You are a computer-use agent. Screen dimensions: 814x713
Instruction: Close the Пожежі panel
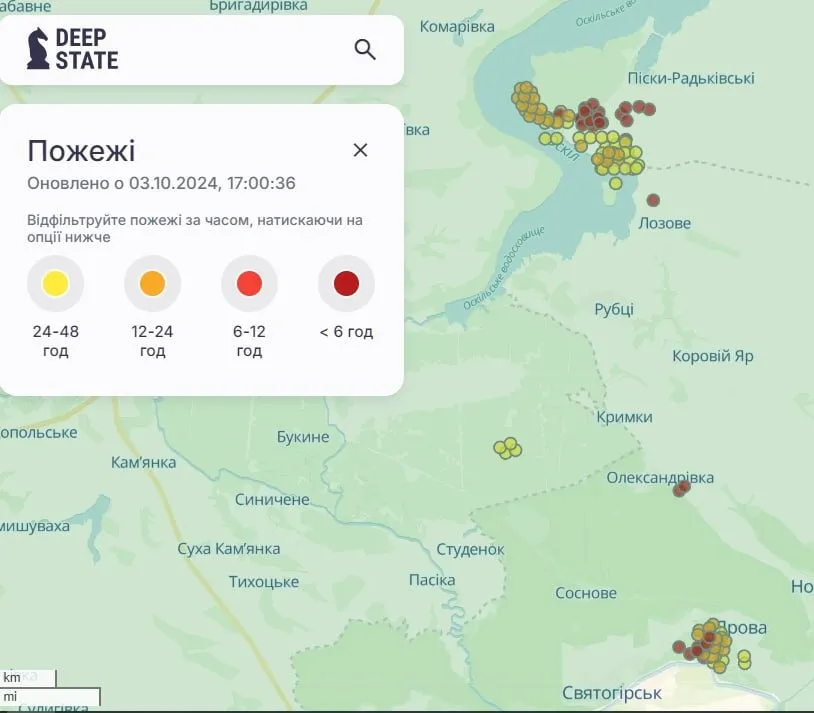[360, 150]
